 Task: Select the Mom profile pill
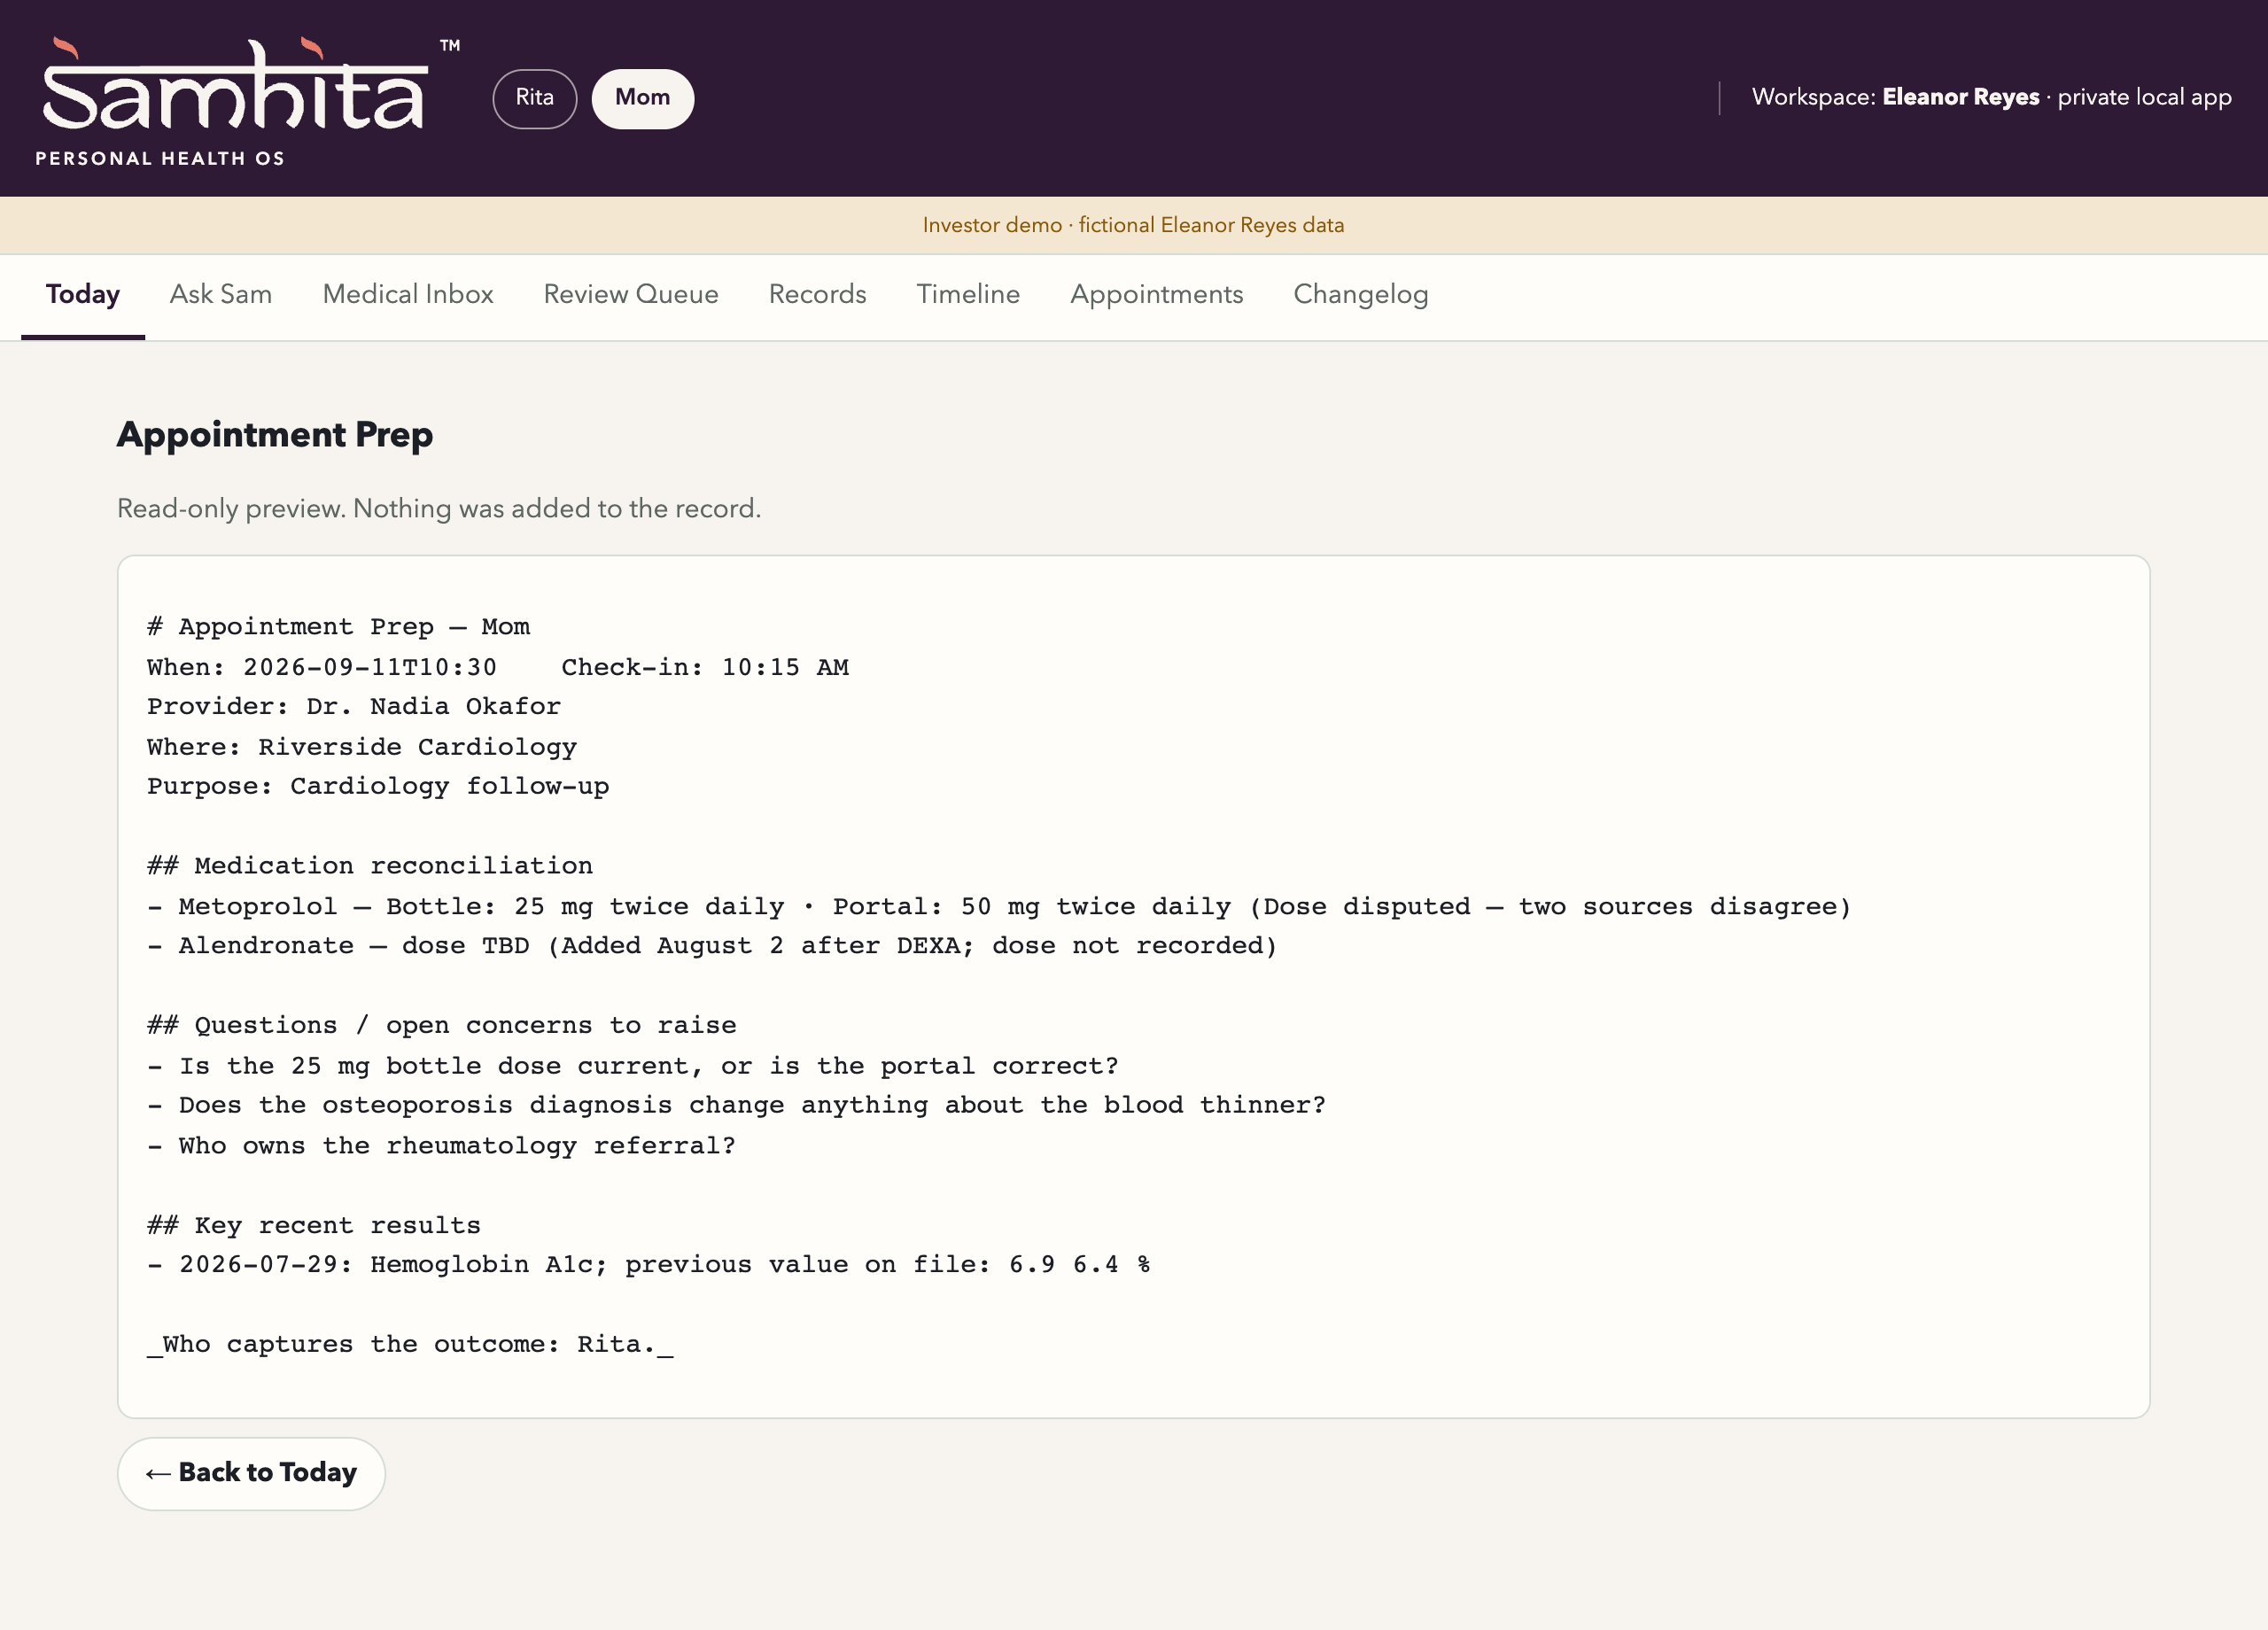point(642,98)
